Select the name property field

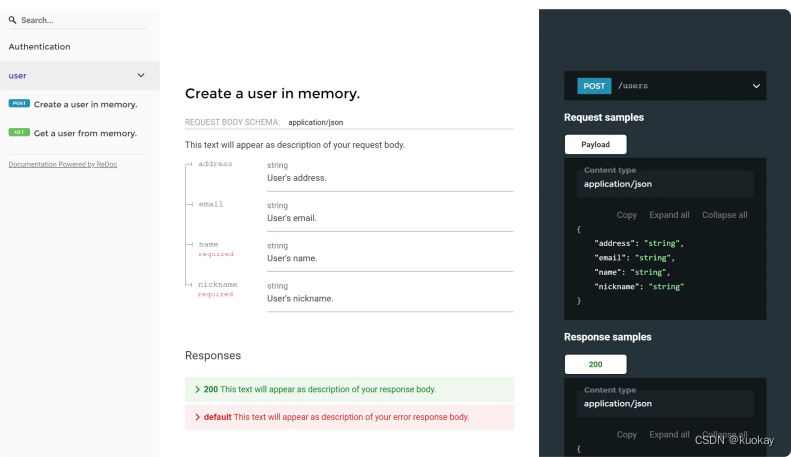pyautogui.click(x=208, y=245)
